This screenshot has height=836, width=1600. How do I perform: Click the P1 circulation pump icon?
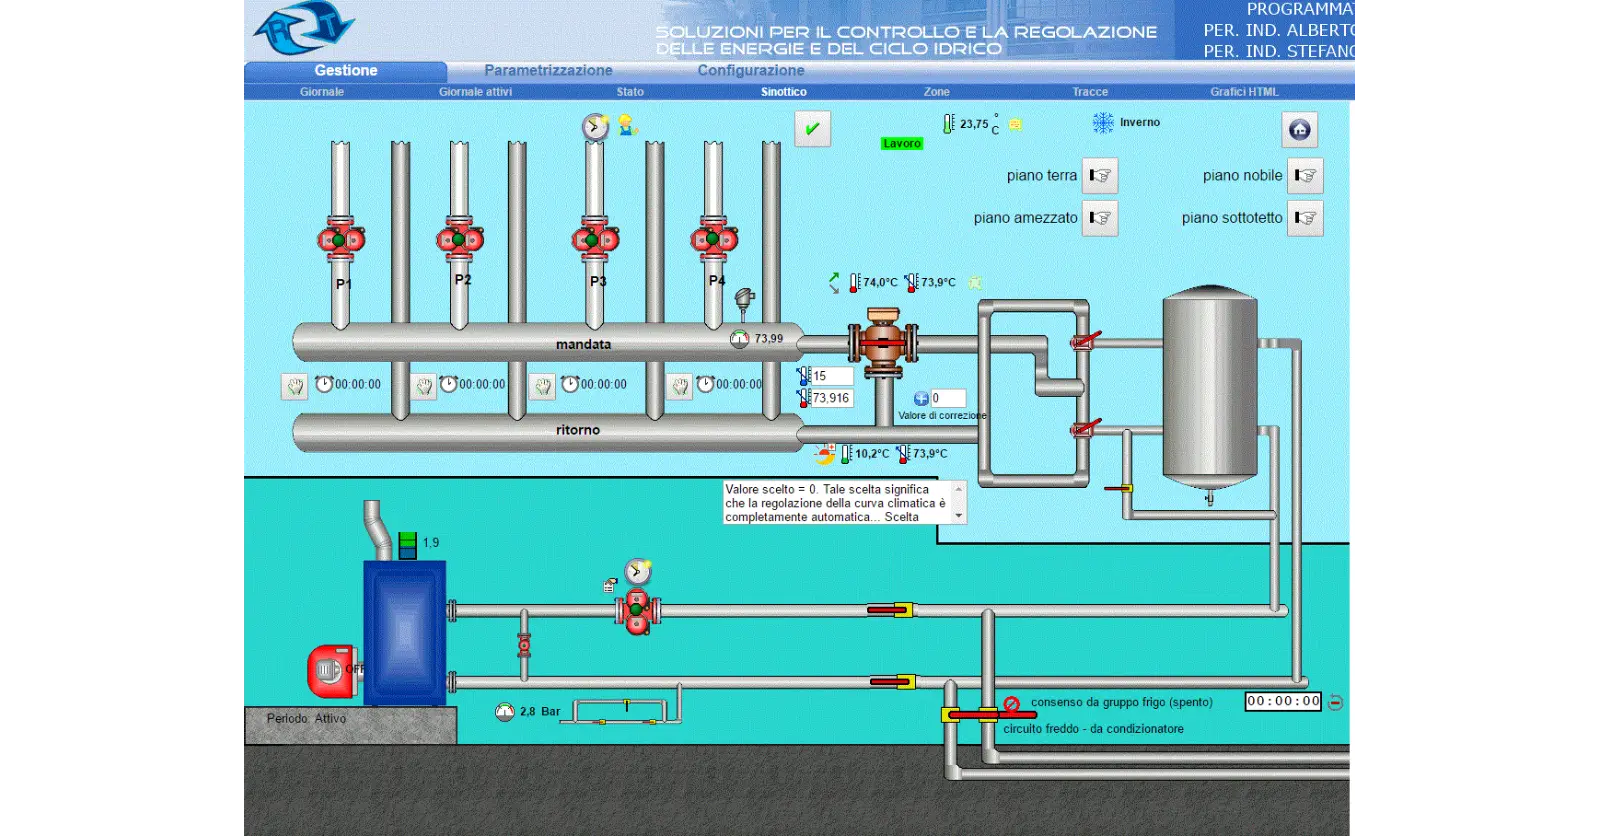click(340, 240)
